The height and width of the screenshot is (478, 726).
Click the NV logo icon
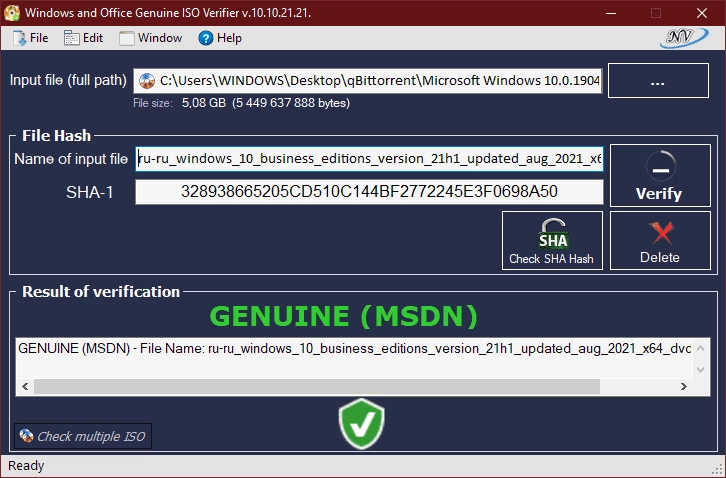coord(684,38)
